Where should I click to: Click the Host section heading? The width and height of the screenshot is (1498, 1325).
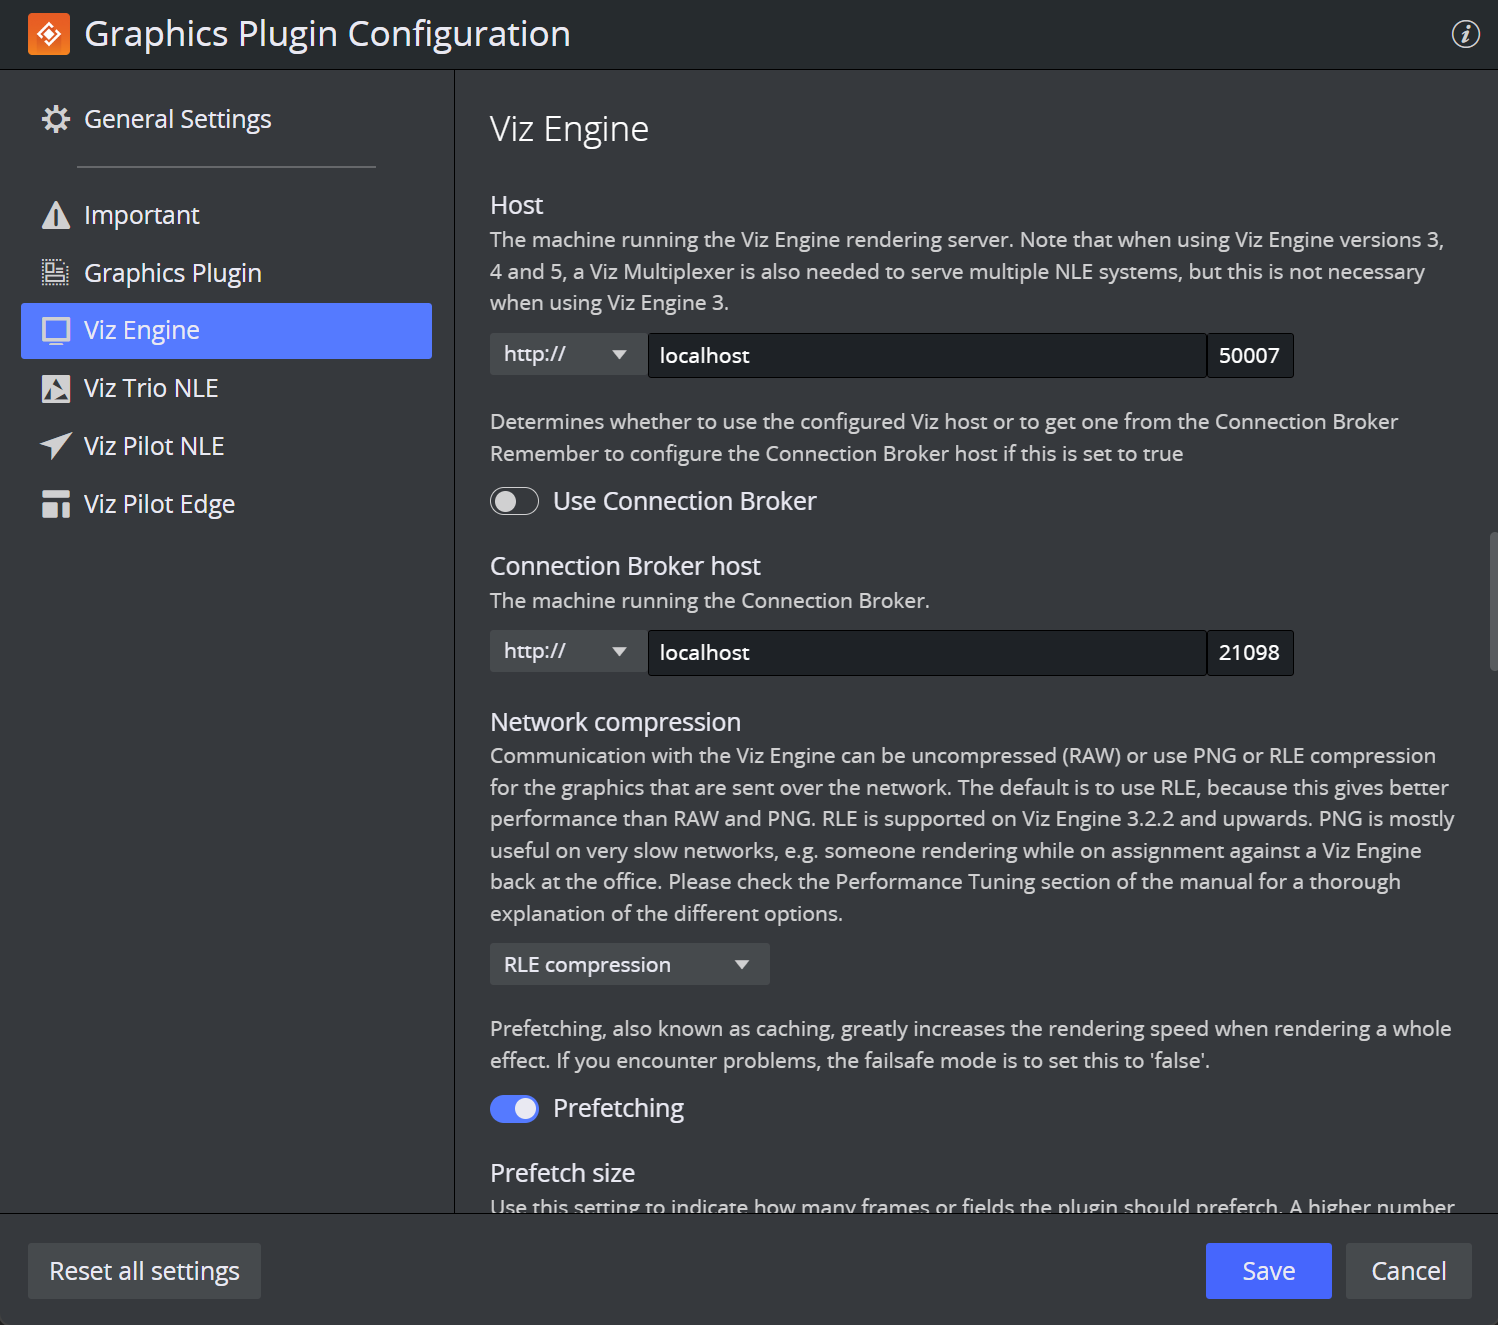[x=516, y=205]
